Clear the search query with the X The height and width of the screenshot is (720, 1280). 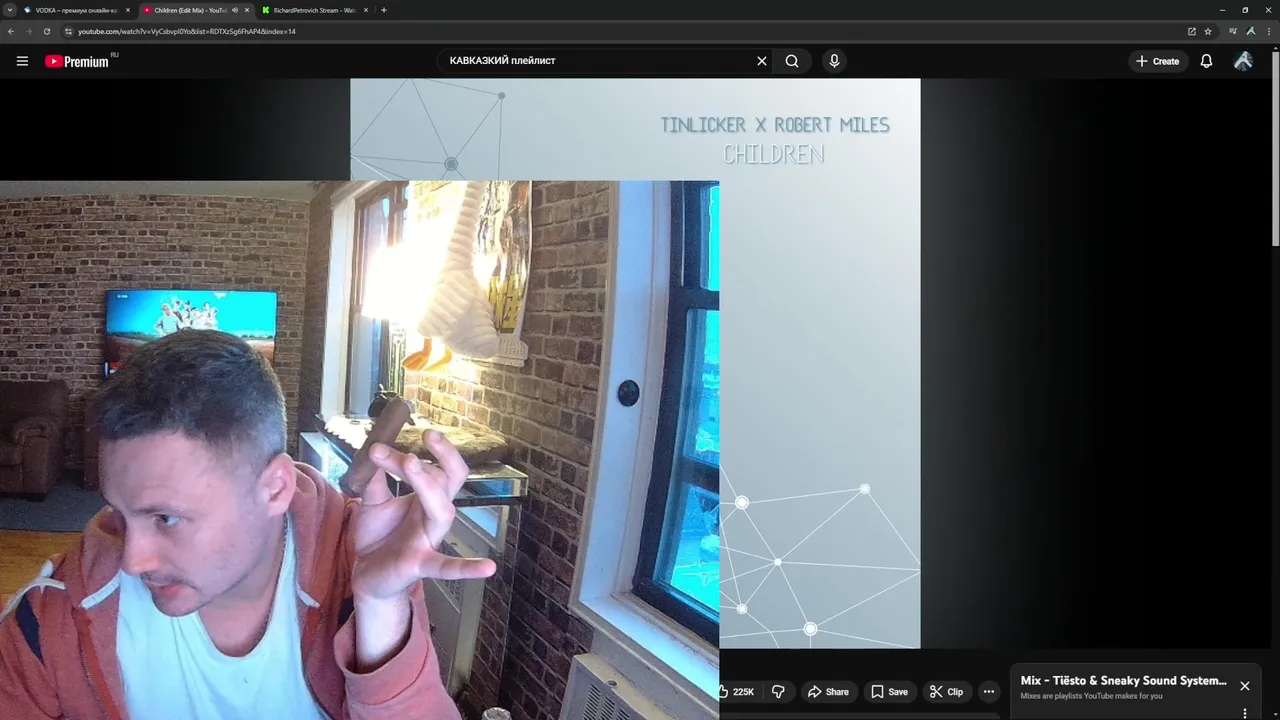762,61
